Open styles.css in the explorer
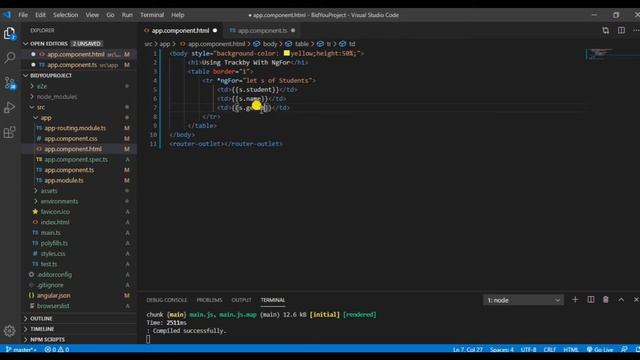640x360 pixels. click(x=79, y=253)
